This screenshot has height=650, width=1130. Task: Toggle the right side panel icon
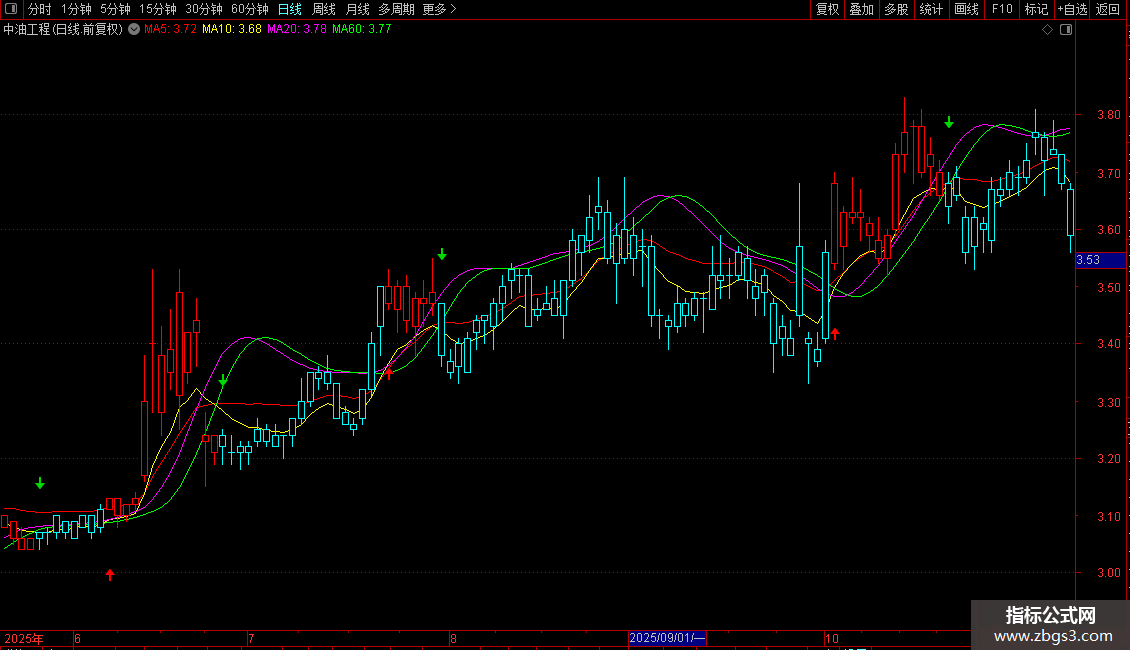pyautogui.click(x=1066, y=30)
